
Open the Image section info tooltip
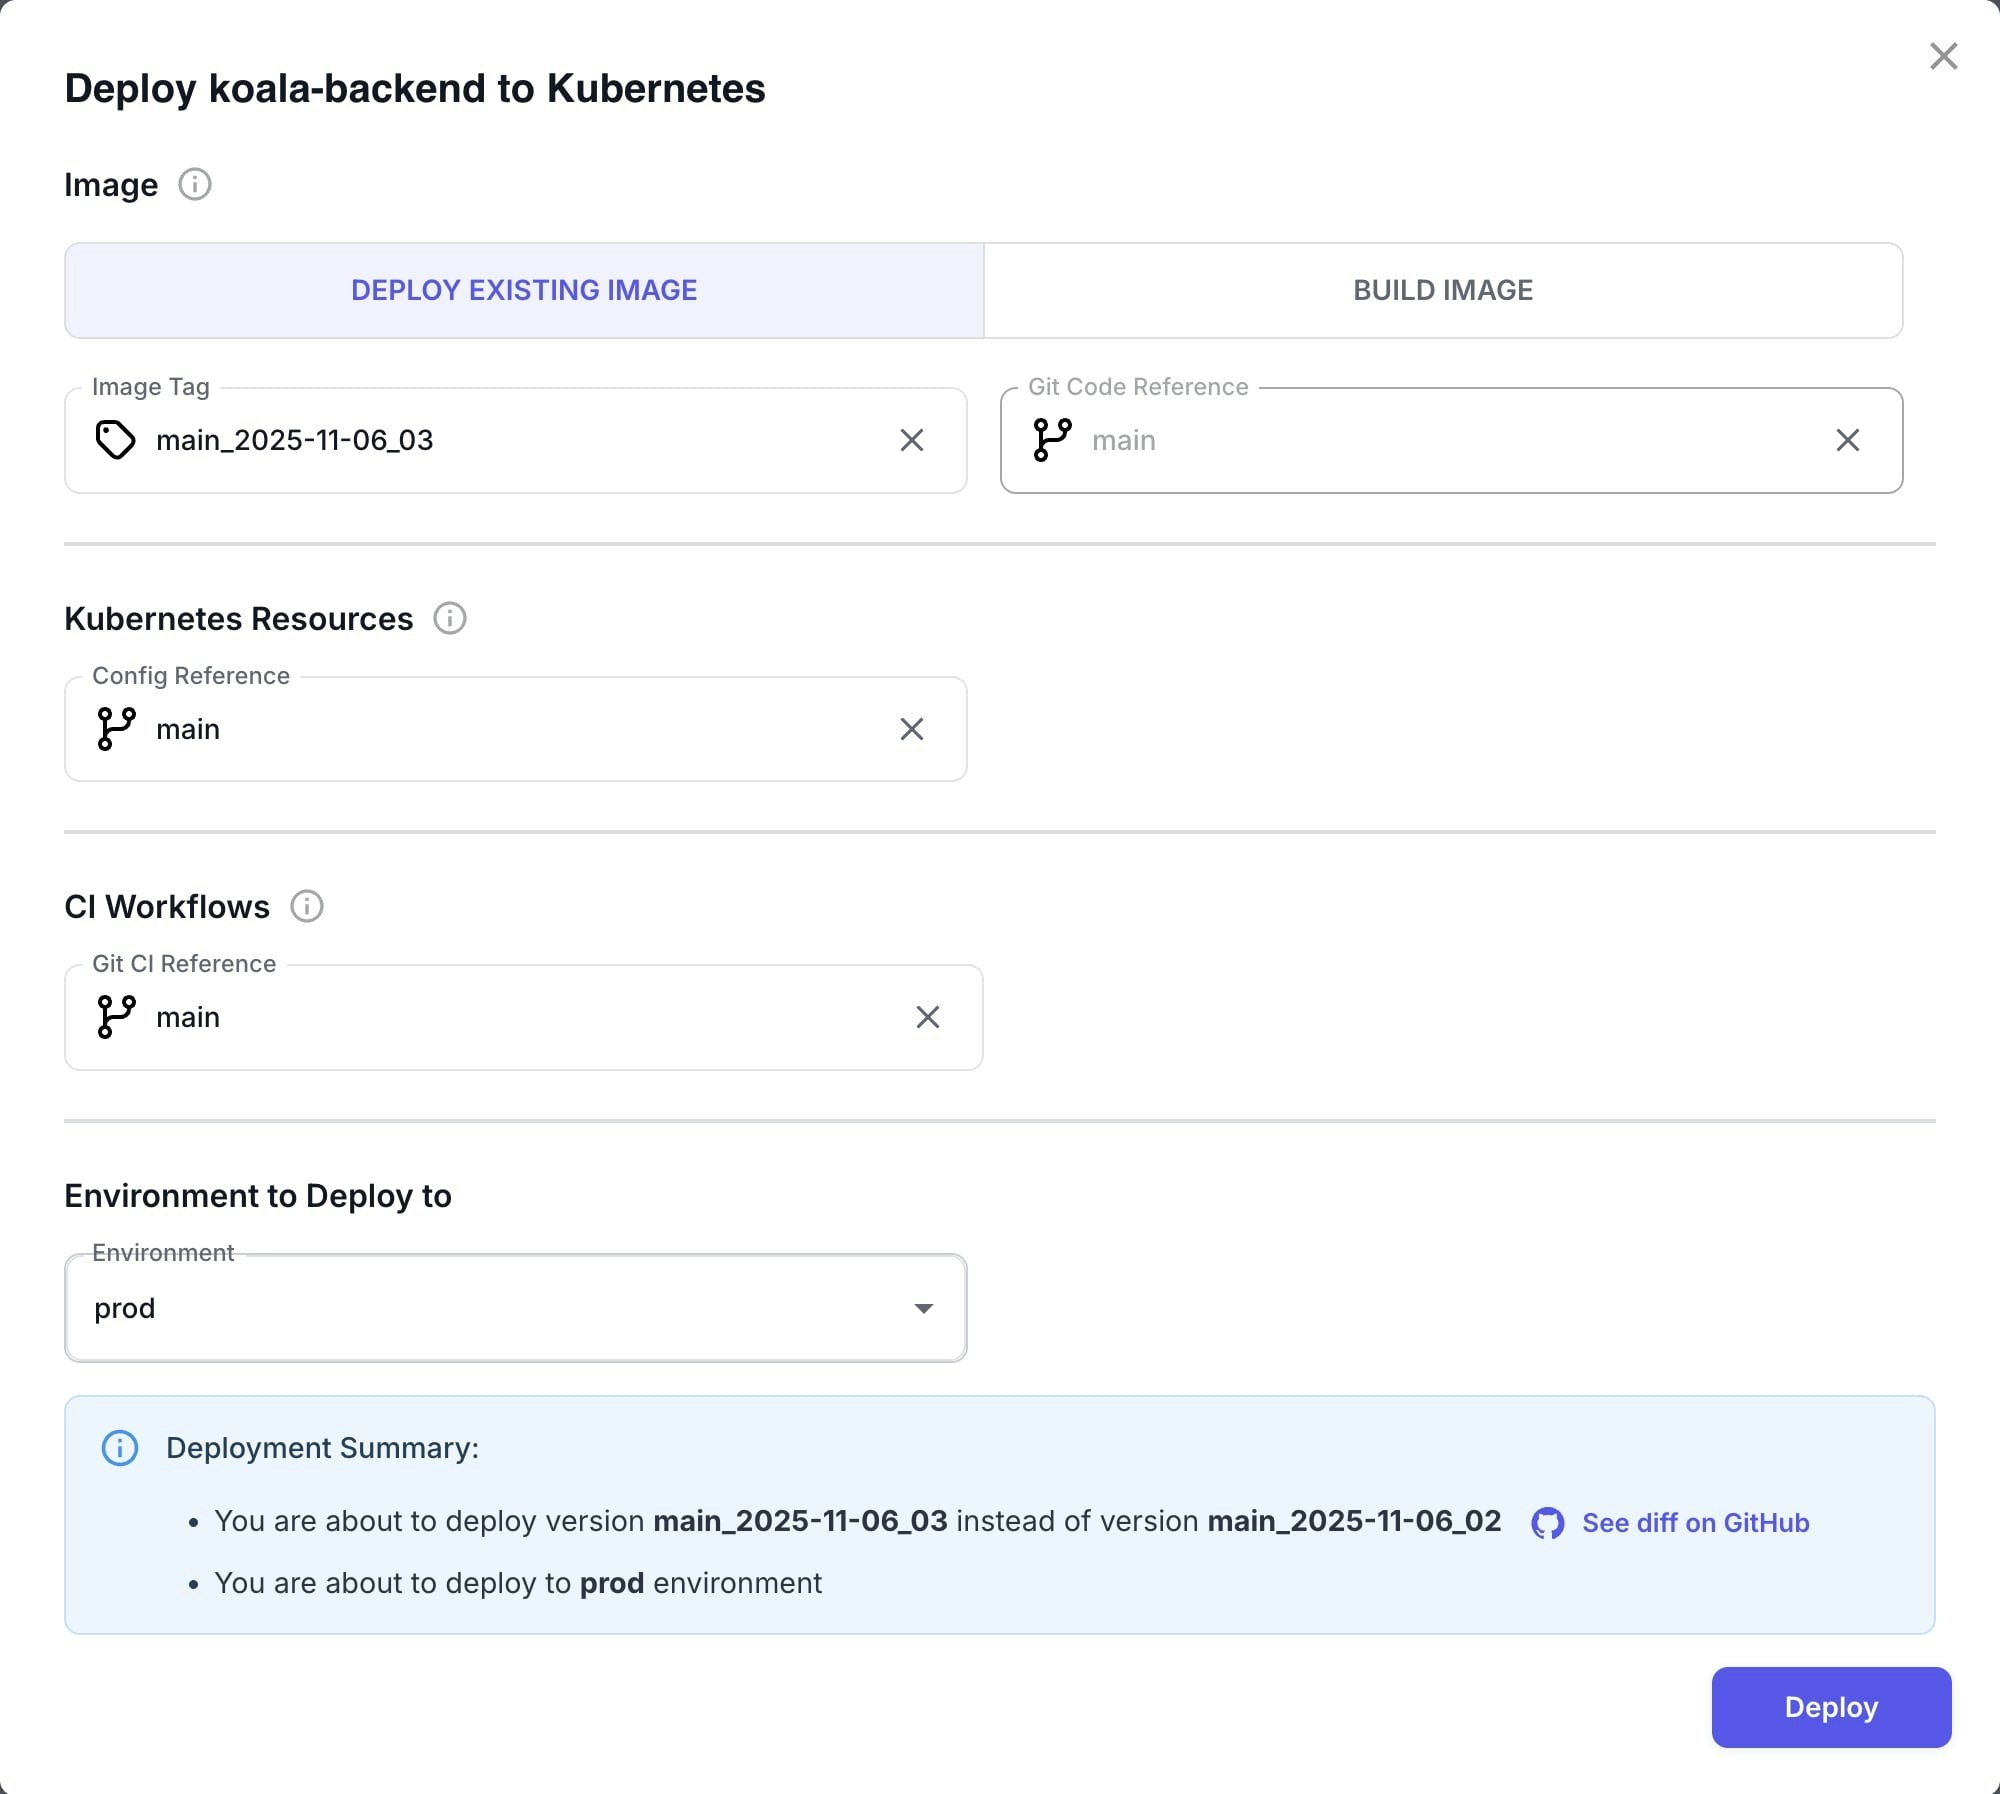coord(195,184)
